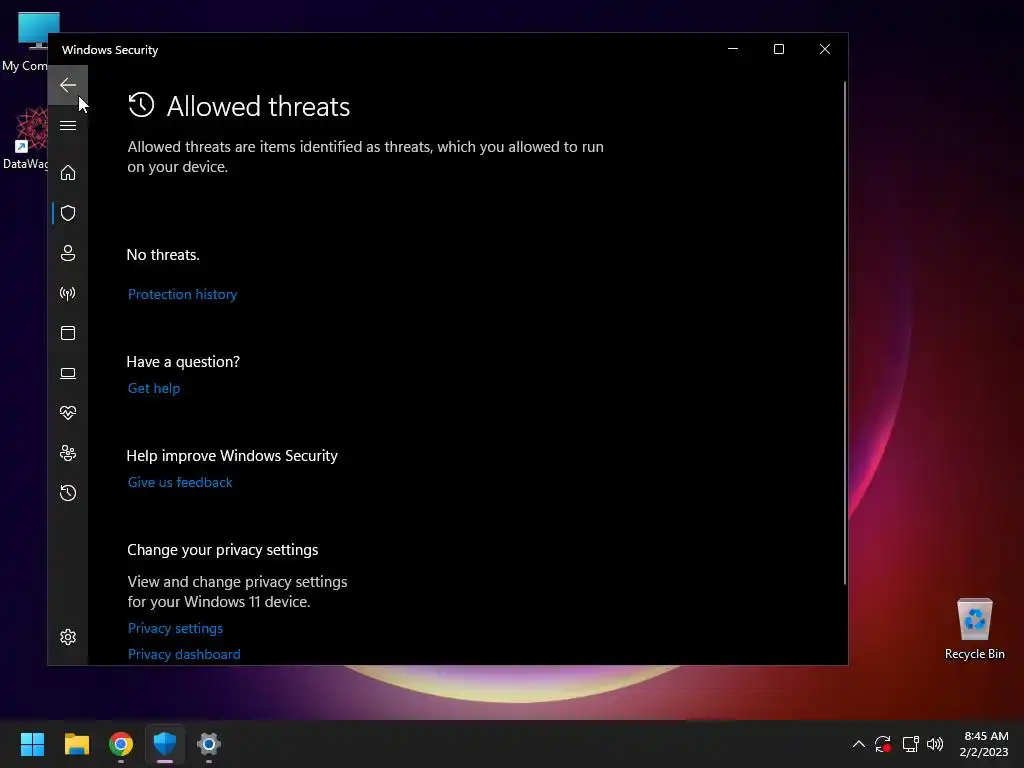Select the Recycle Bin desktop icon

974,628
